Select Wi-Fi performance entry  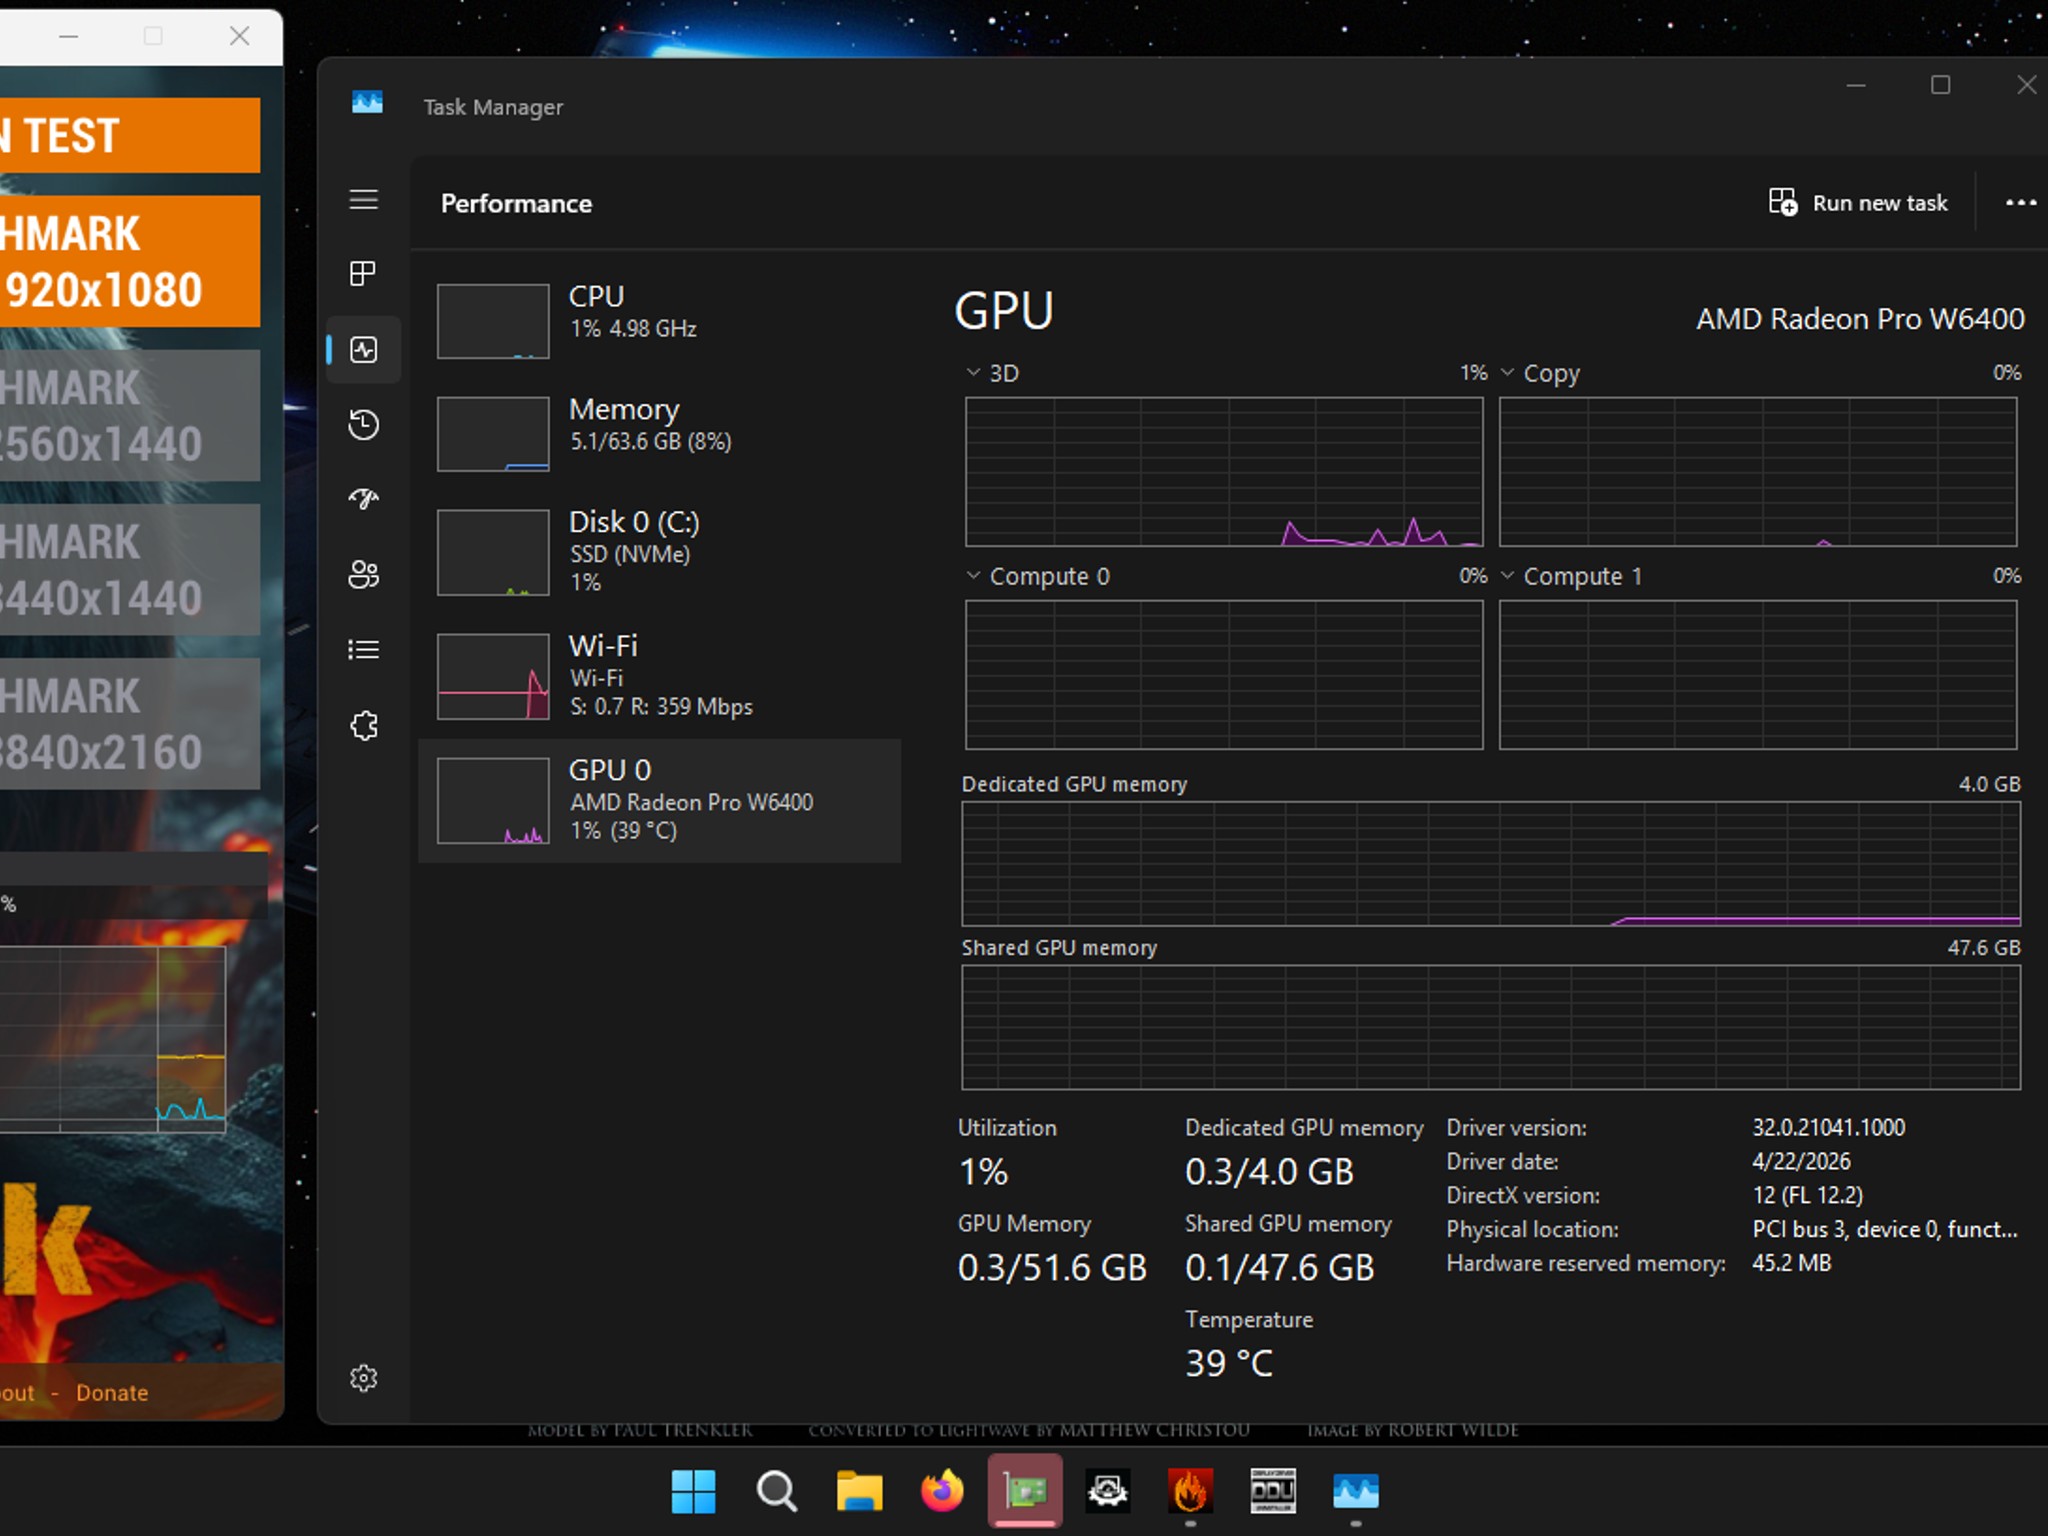pyautogui.click(x=660, y=676)
